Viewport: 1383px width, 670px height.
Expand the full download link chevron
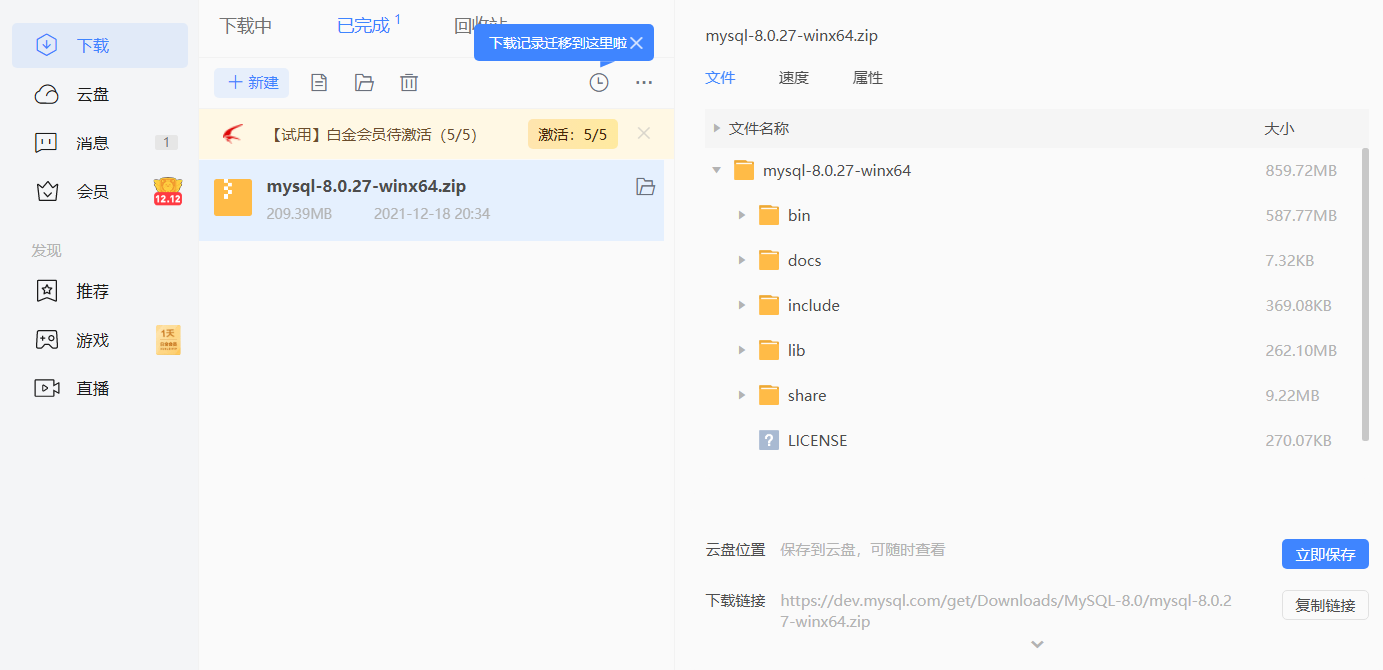[1037, 643]
